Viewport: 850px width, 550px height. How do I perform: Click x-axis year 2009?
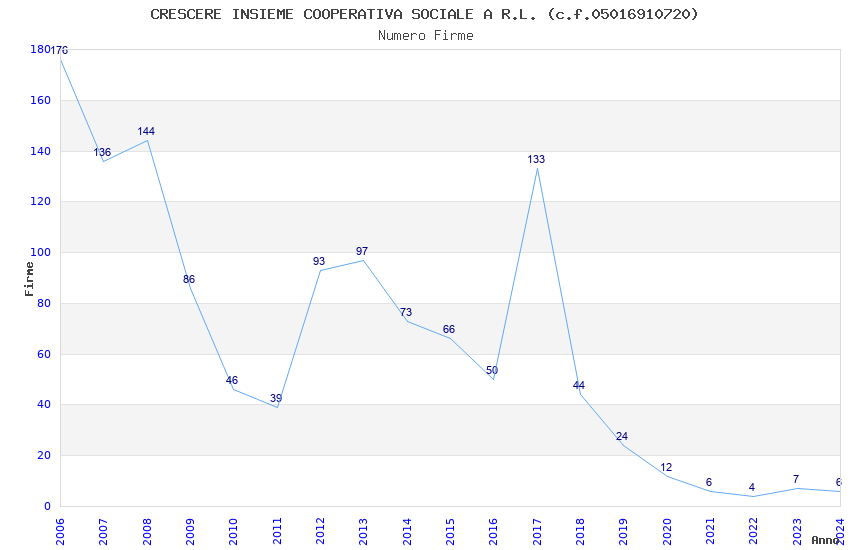click(190, 532)
